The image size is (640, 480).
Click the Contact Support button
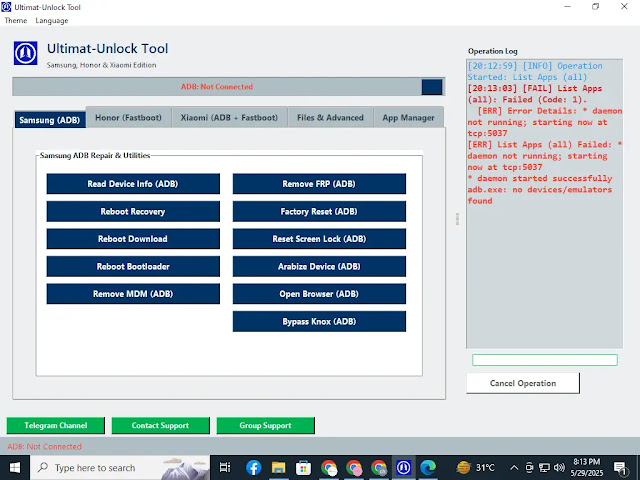(160, 425)
